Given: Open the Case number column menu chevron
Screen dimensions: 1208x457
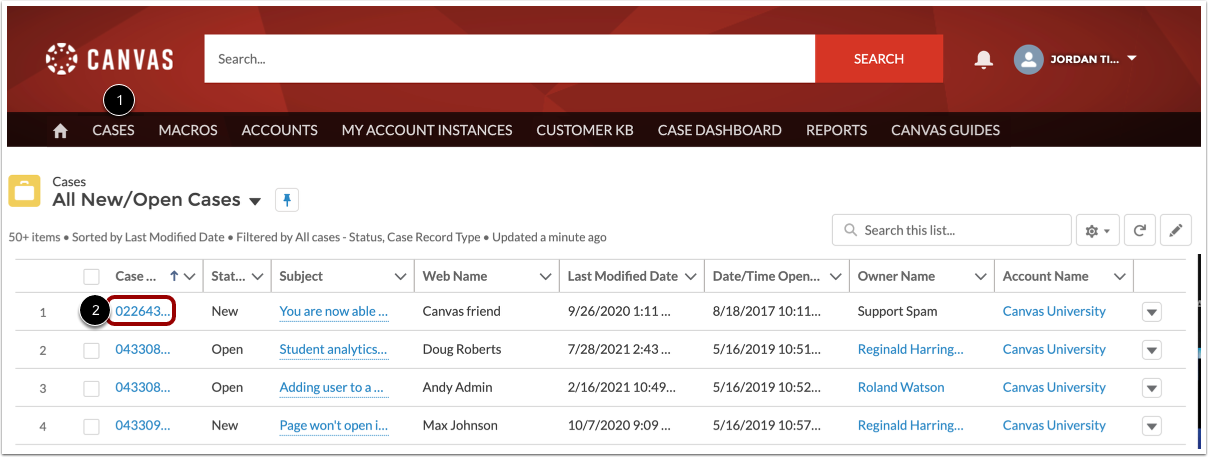Looking at the screenshot, I should click(x=189, y=277).
